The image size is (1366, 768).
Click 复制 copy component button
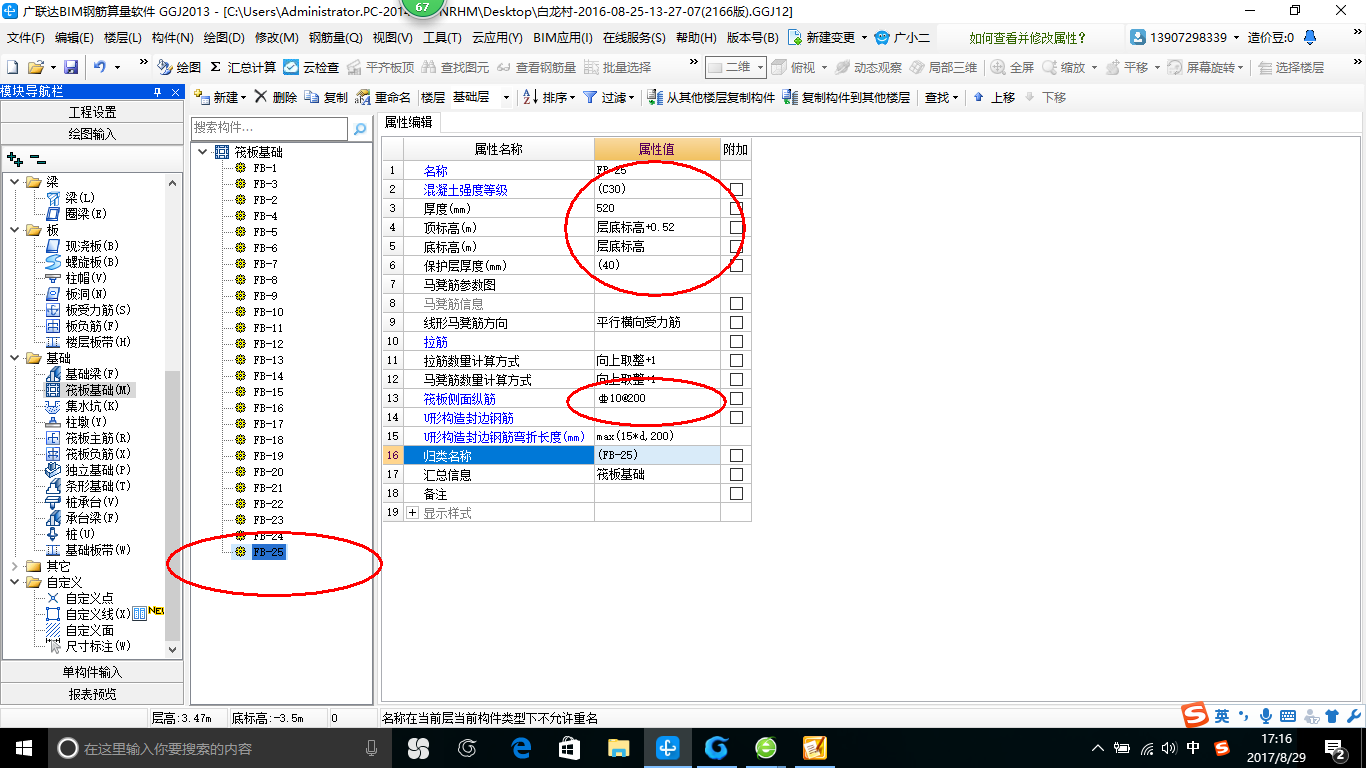coord(327,97)
